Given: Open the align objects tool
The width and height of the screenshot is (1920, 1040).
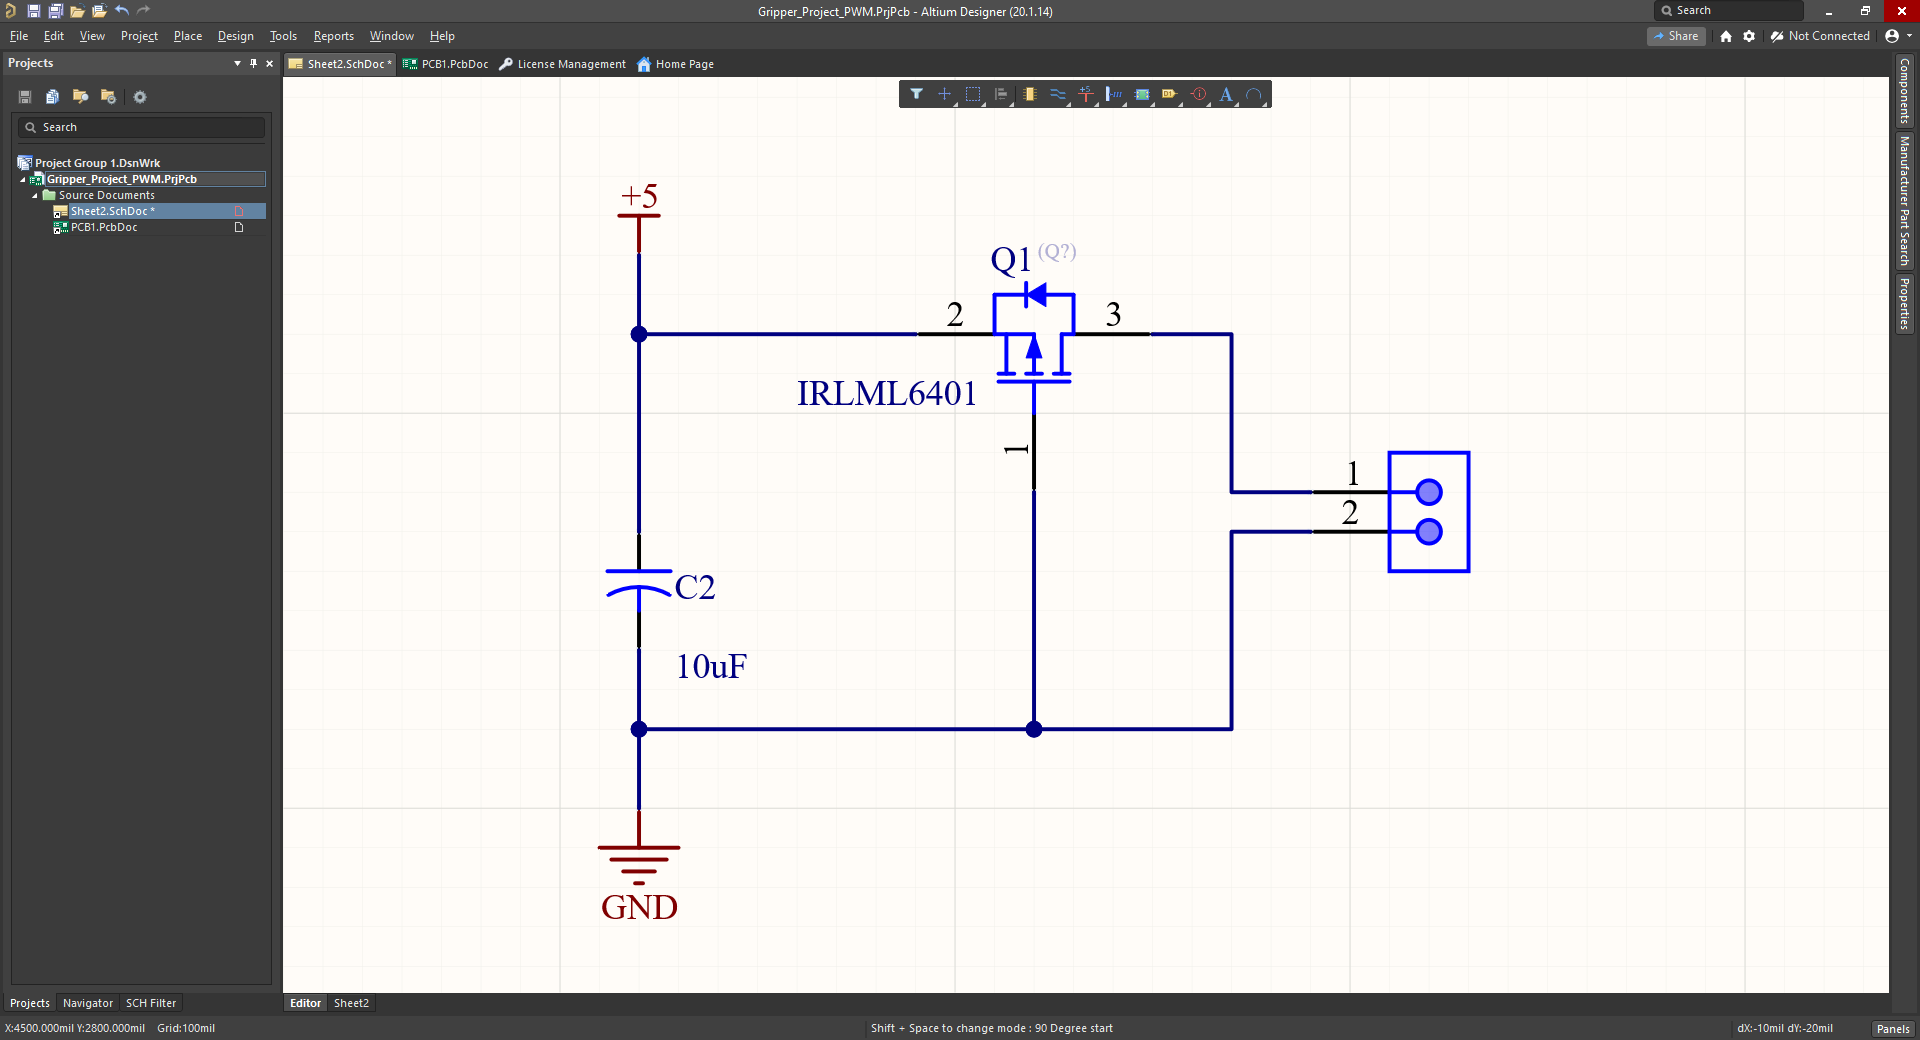Looking at the screenshot, I should pos(1001,94).
